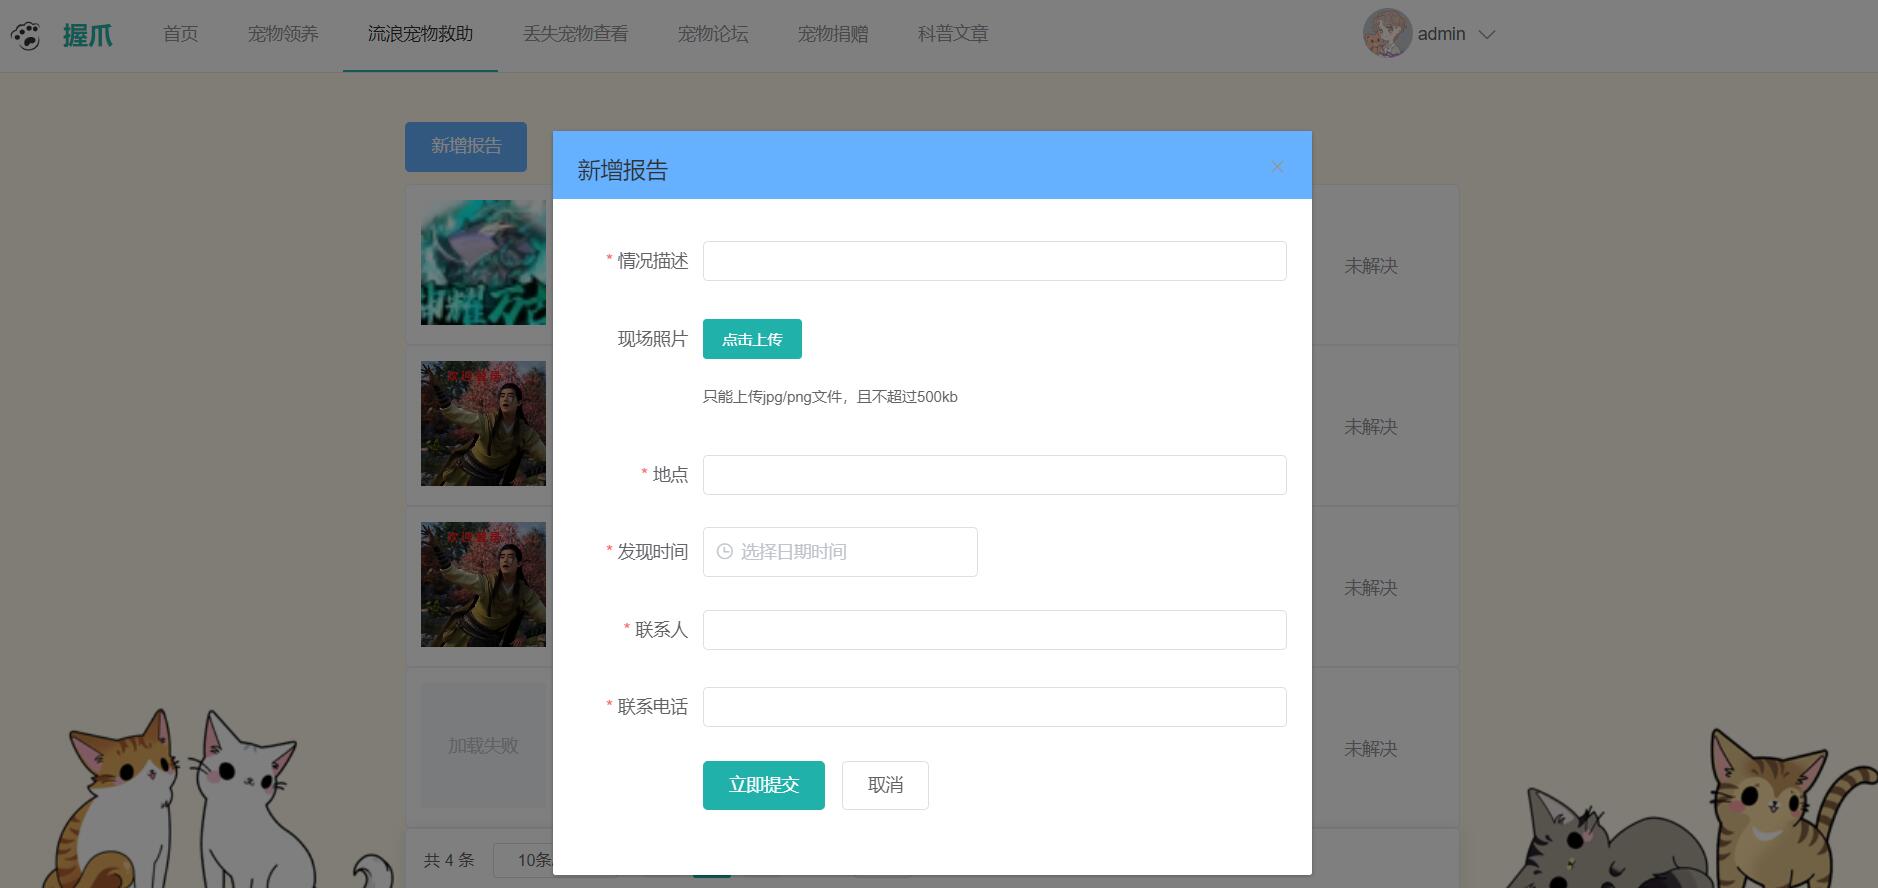Click 未解决 status in first row

coord(1370,266)
